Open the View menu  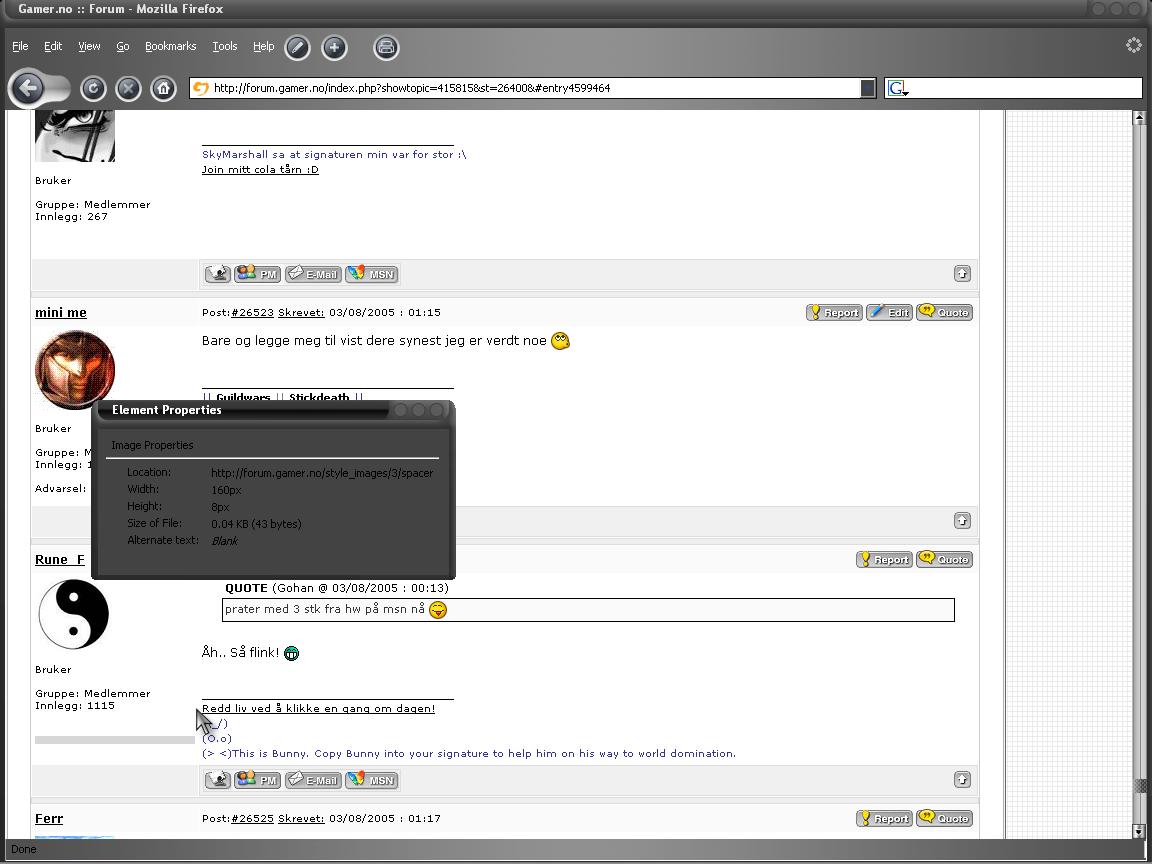89,46
